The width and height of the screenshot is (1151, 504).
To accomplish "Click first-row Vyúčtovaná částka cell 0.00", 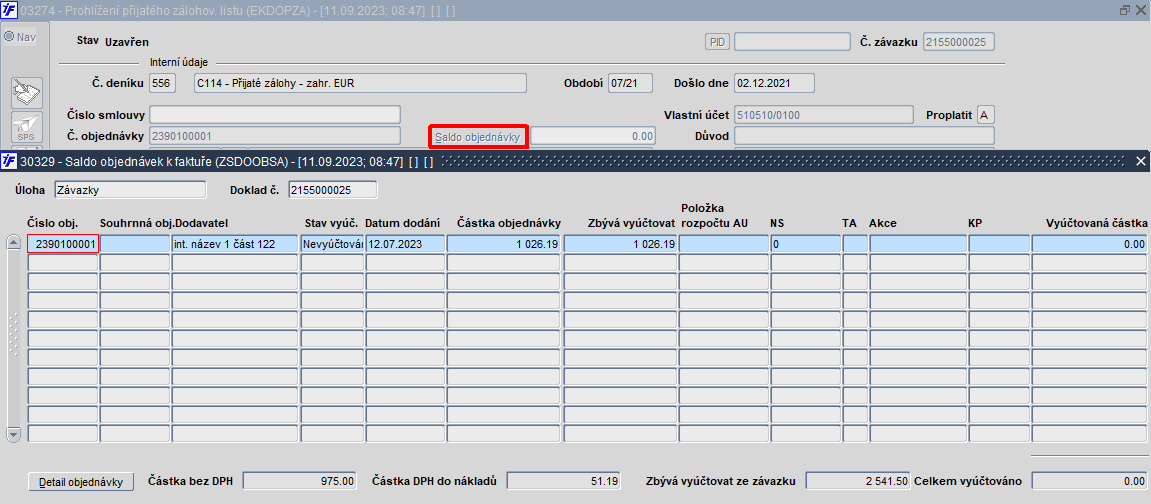I will (x=1089, y=244).
